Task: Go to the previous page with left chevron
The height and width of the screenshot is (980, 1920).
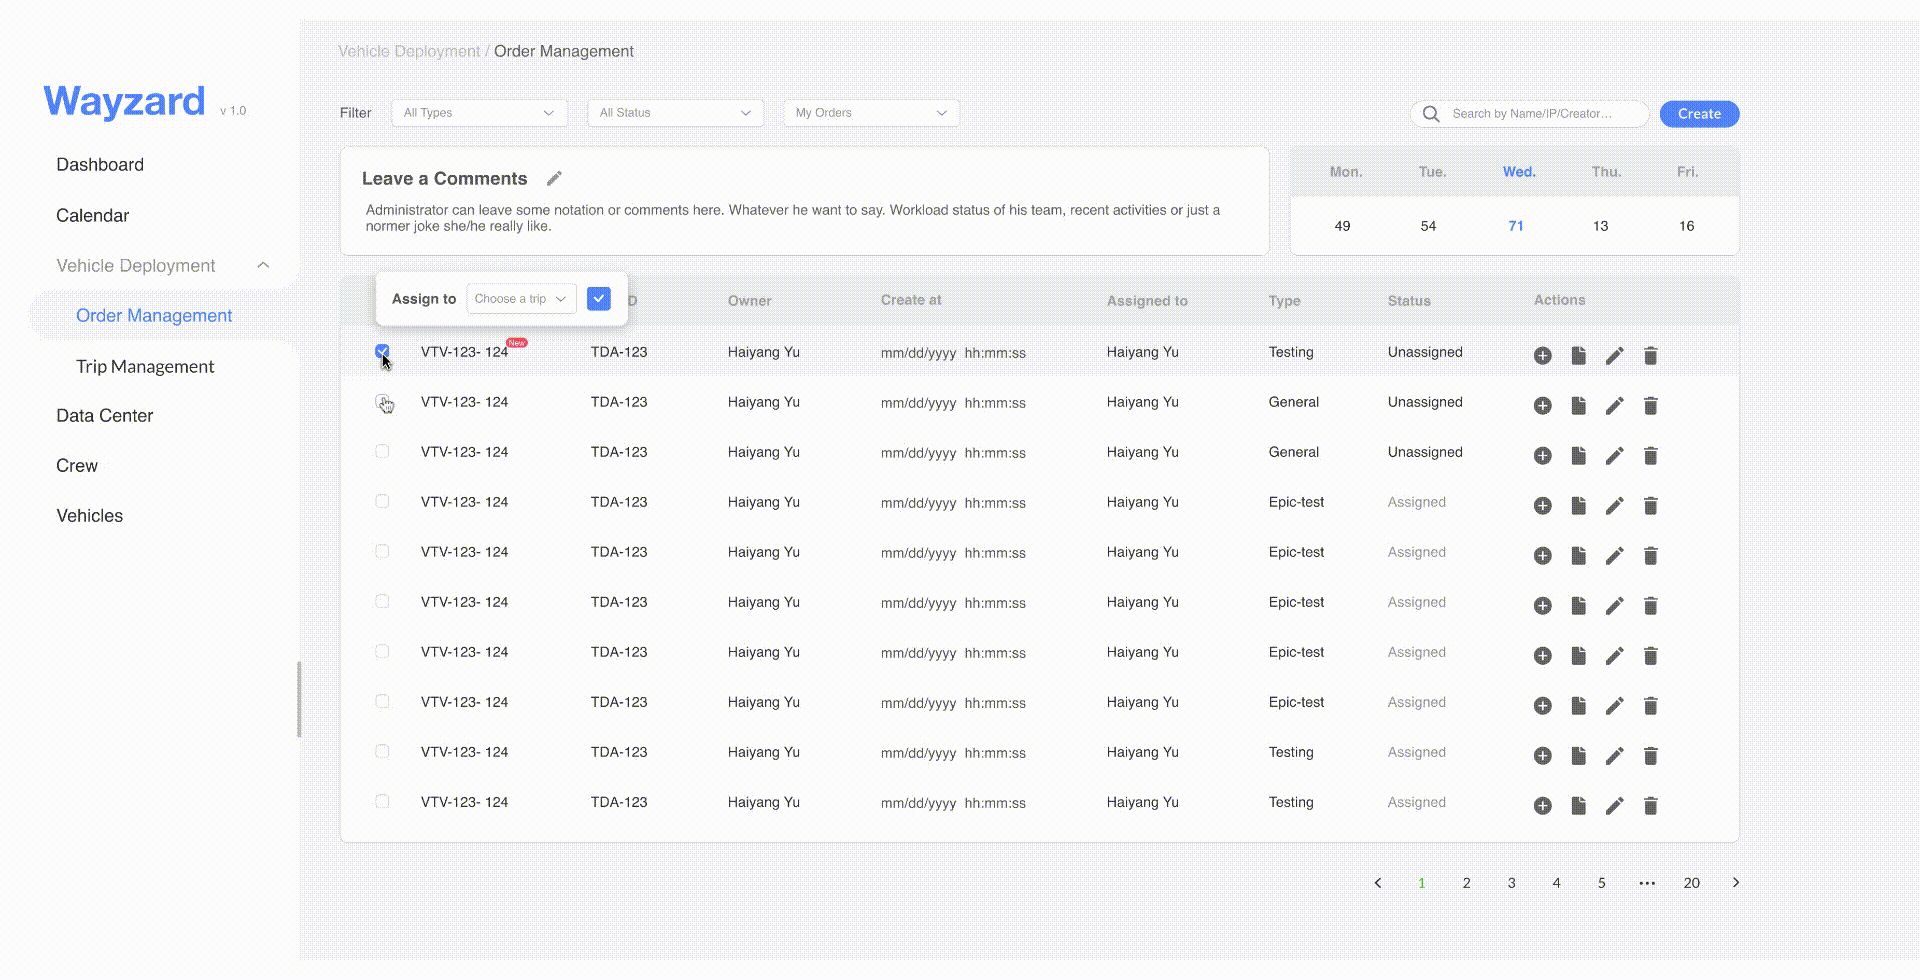Action: 1378,882
